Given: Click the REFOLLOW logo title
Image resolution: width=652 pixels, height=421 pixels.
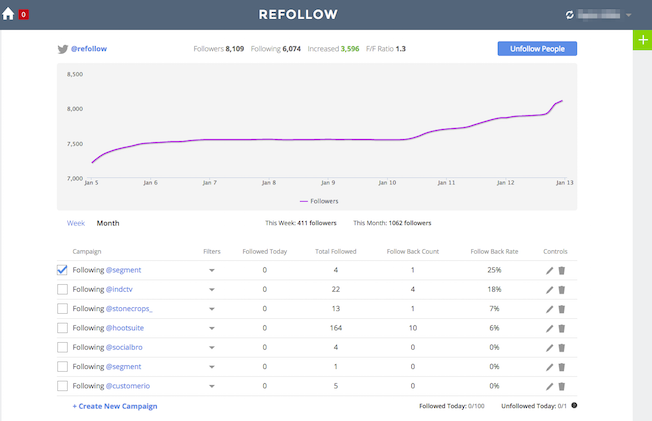Looking at the screenshot, I should coord(298,15).
